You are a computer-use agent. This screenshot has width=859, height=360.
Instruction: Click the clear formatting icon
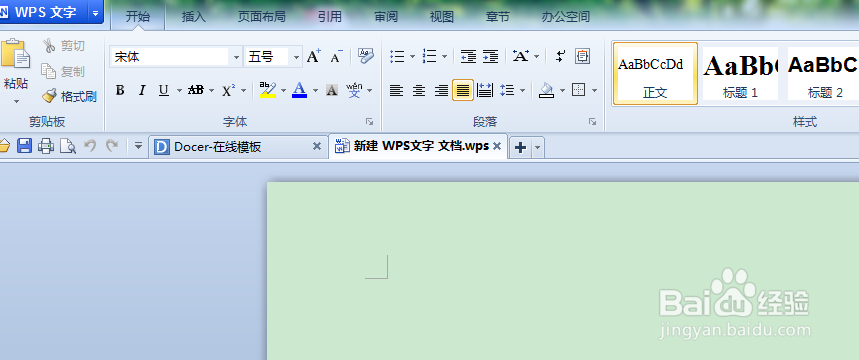point(365,55)
